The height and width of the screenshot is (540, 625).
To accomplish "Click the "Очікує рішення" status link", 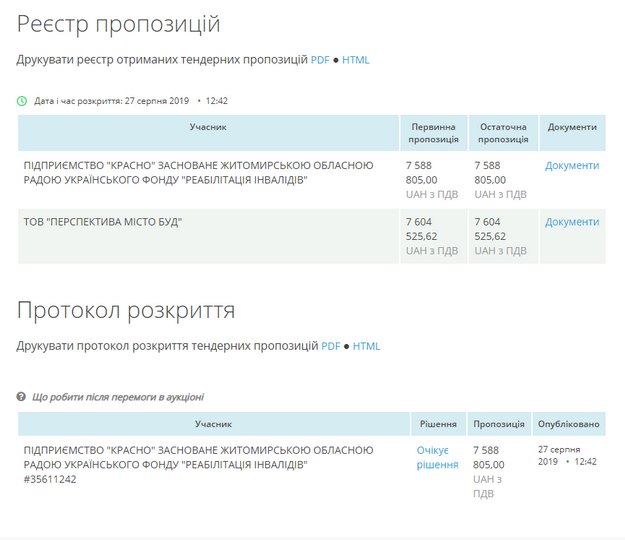I will [x=437, y=458].
